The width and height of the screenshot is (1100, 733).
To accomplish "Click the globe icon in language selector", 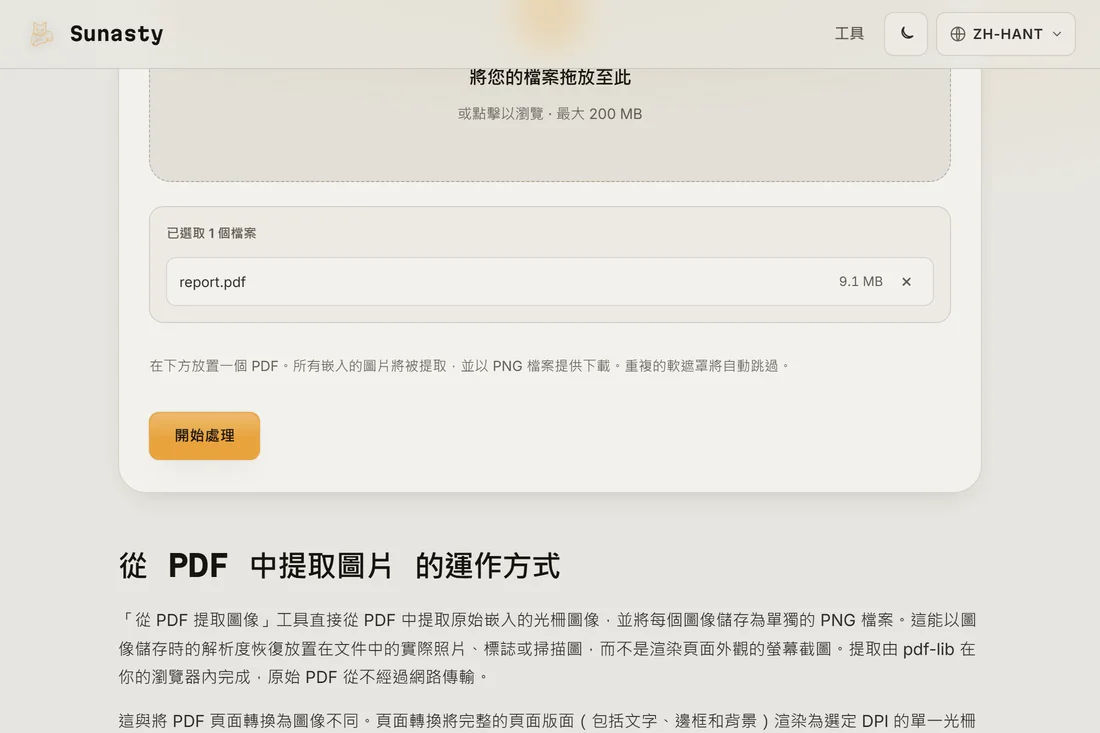I will (958, 34).
